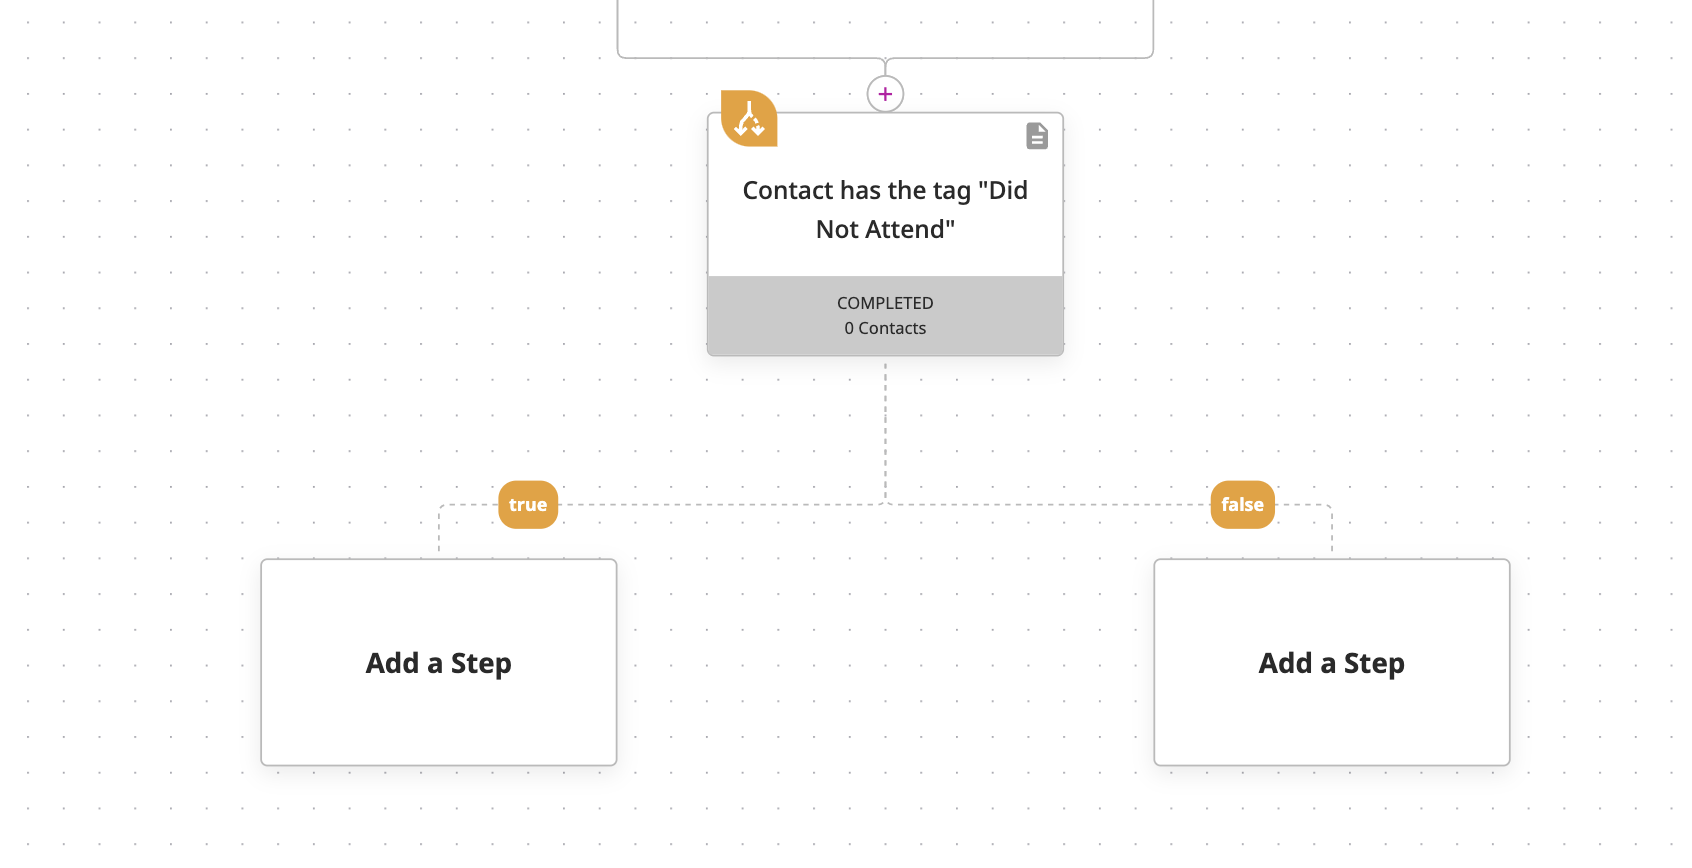Select the orange "false" branch badge

click(1242, 505)
